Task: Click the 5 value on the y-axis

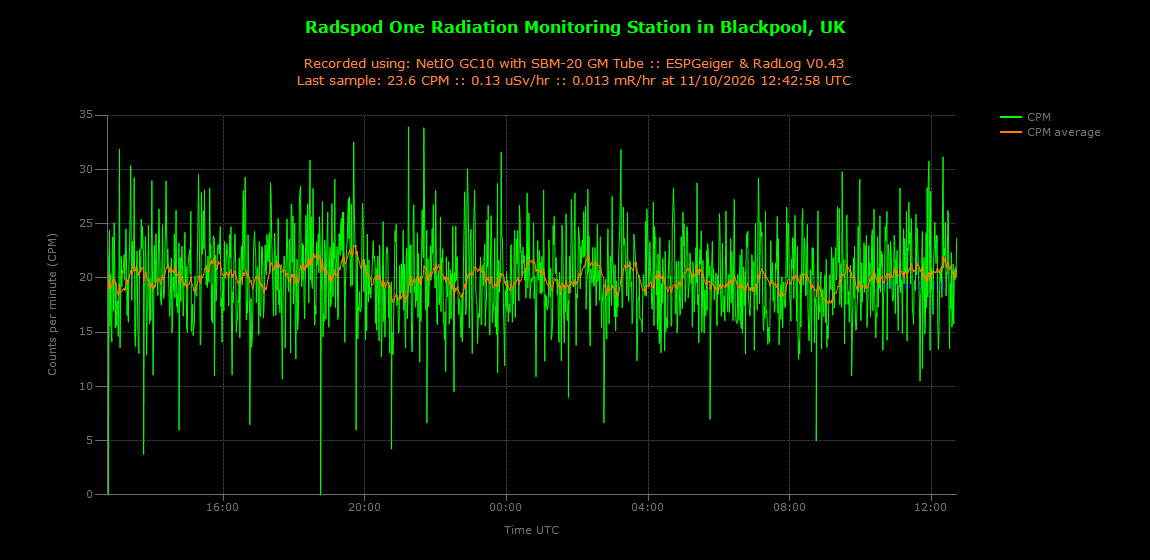Action: 89,441
